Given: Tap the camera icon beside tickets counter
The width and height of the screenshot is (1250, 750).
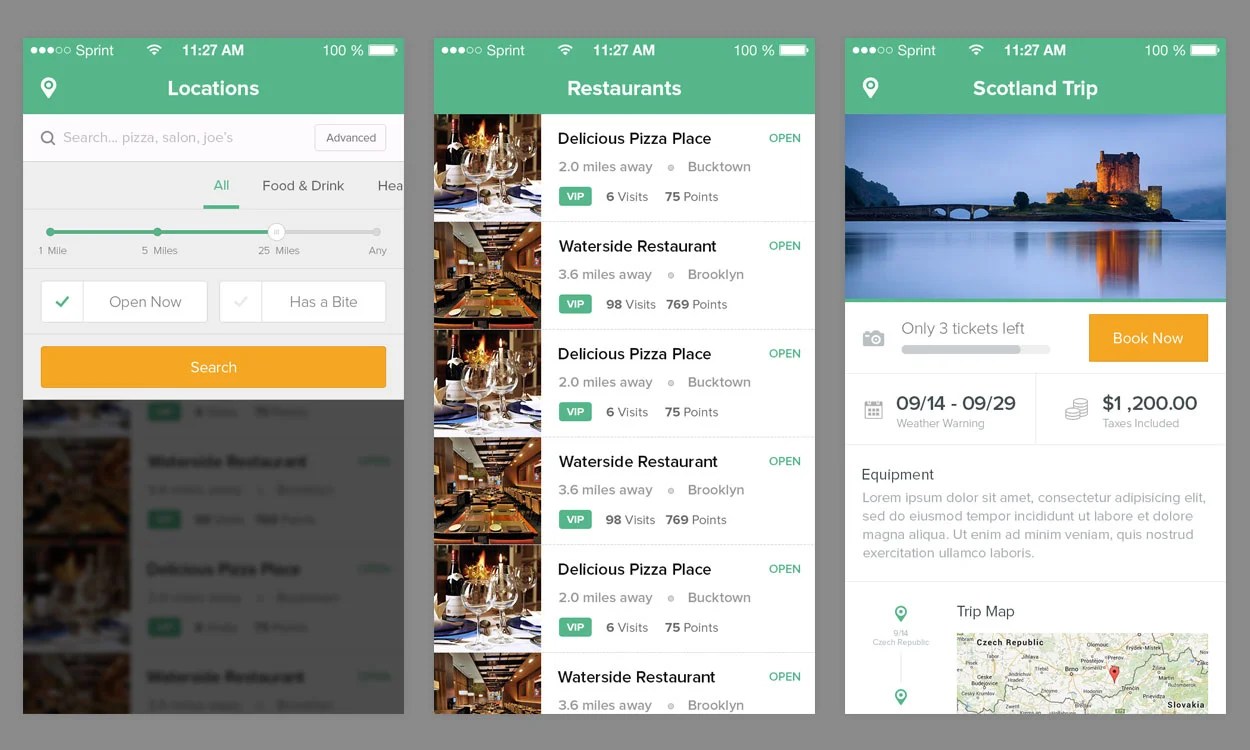Looking at the screenshot, I should pyautogui.click(x=873, y=337).
